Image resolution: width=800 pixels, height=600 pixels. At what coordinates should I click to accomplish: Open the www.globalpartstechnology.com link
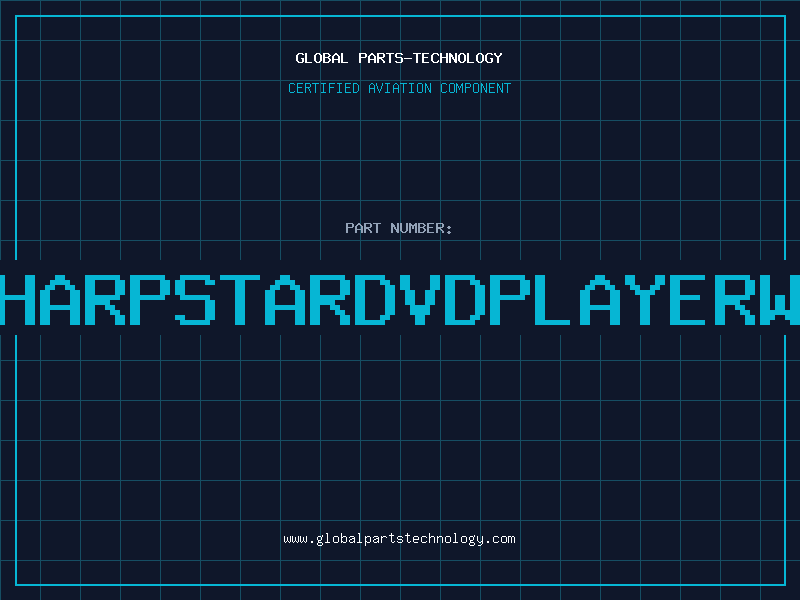pyautogui.click(x=399, y=539)
